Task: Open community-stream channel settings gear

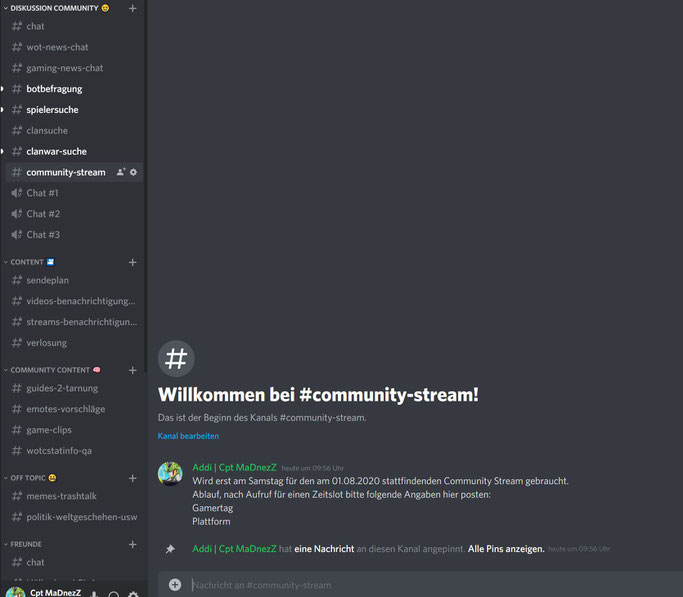Action: pyautogui.click(x=133, y=172)
